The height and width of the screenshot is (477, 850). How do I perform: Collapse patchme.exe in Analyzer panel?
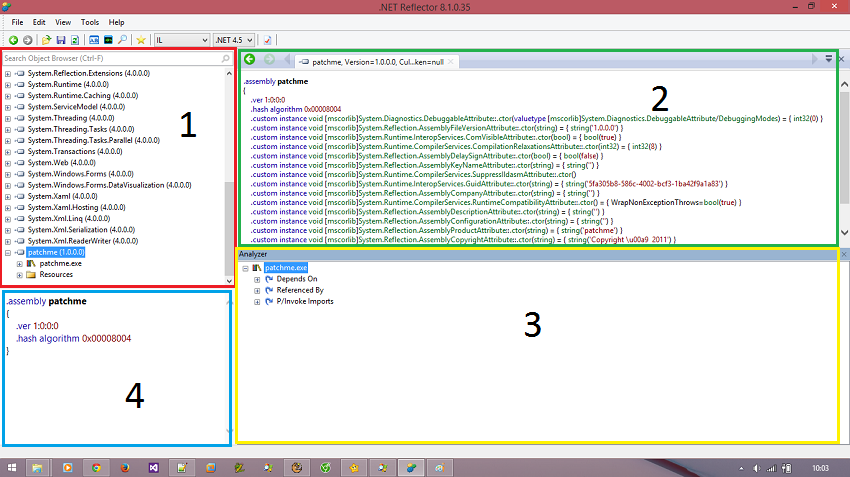point(246,268)
